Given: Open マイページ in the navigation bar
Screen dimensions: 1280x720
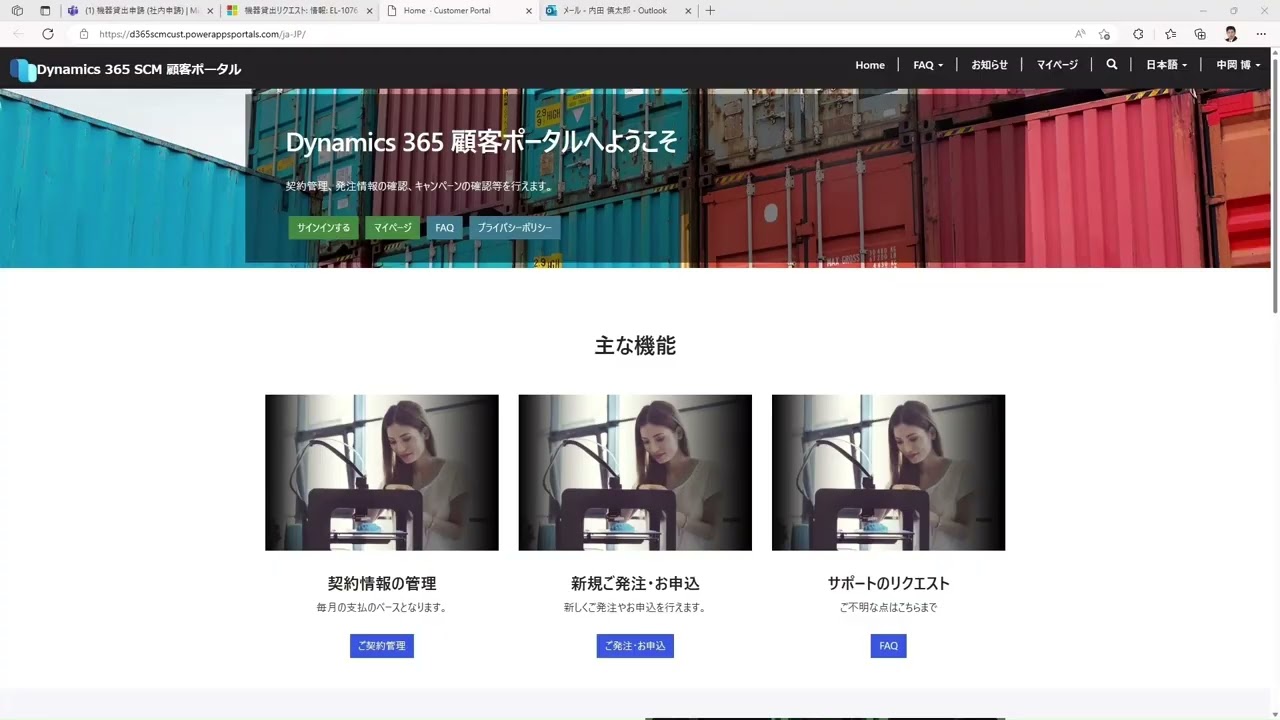Looking at the screenshot, I should point(1057,65).
